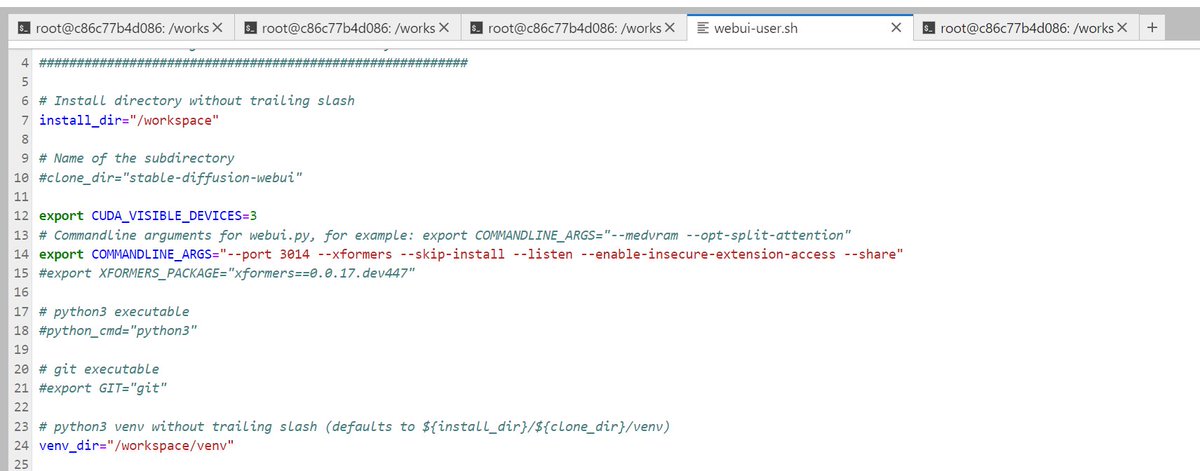The image size is (1200, 471).
Task: Click the terminal icon on the leftmost tab
Action: tap(25, 28)
